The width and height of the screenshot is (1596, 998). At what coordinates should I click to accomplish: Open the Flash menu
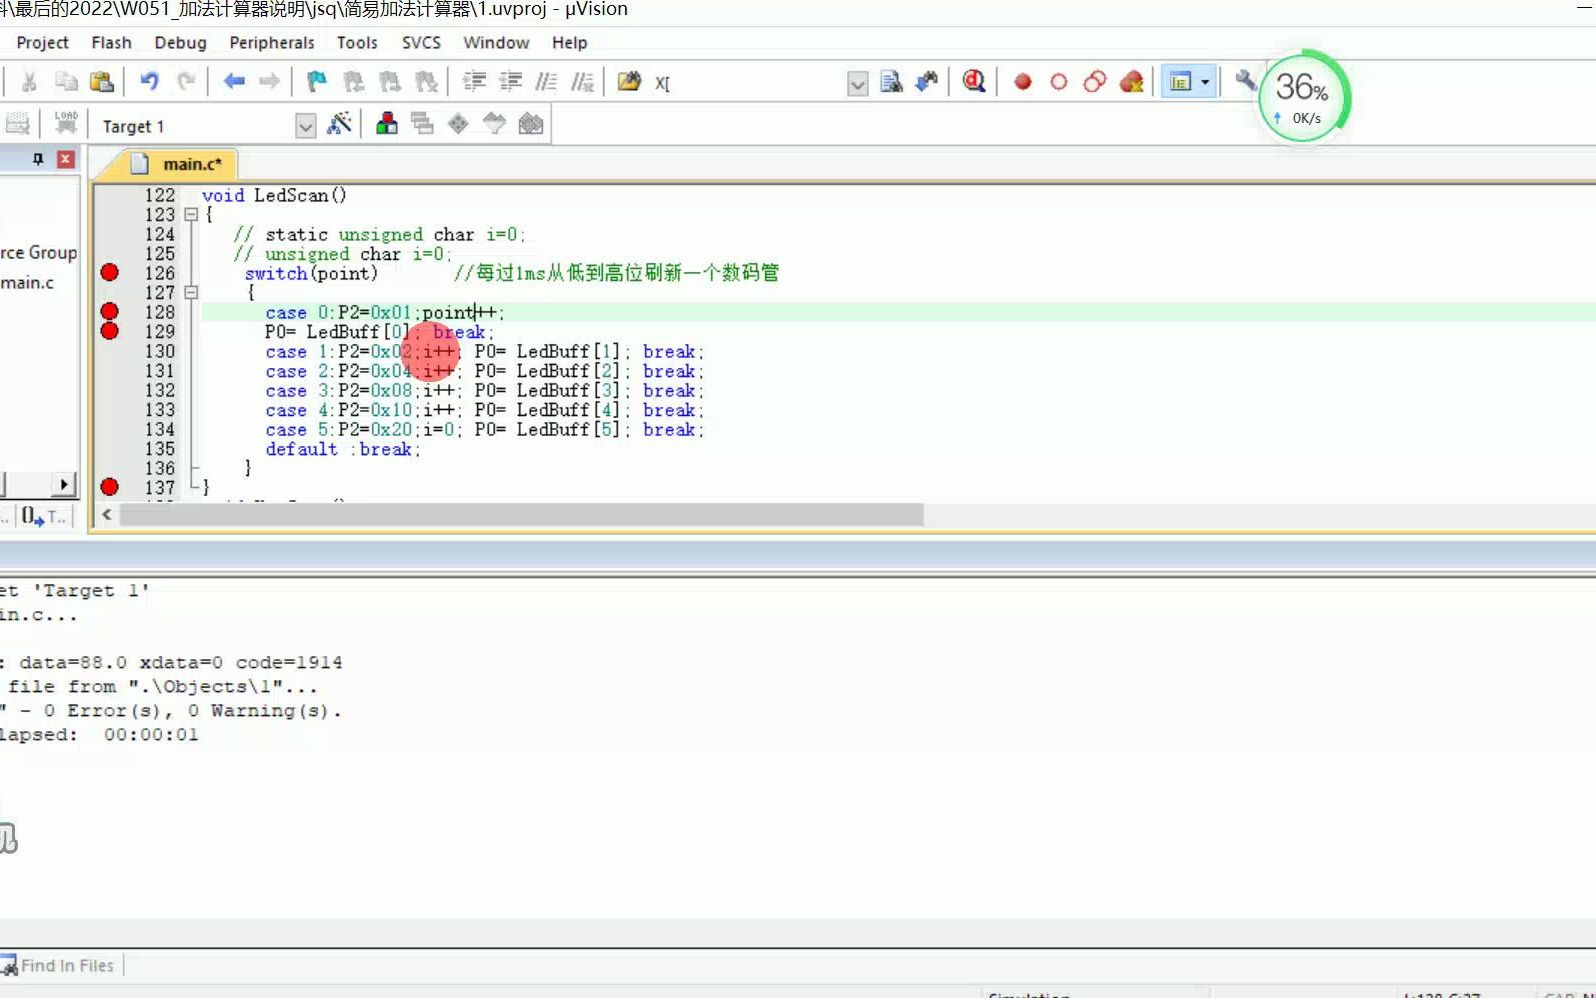[x=111, y=42]
